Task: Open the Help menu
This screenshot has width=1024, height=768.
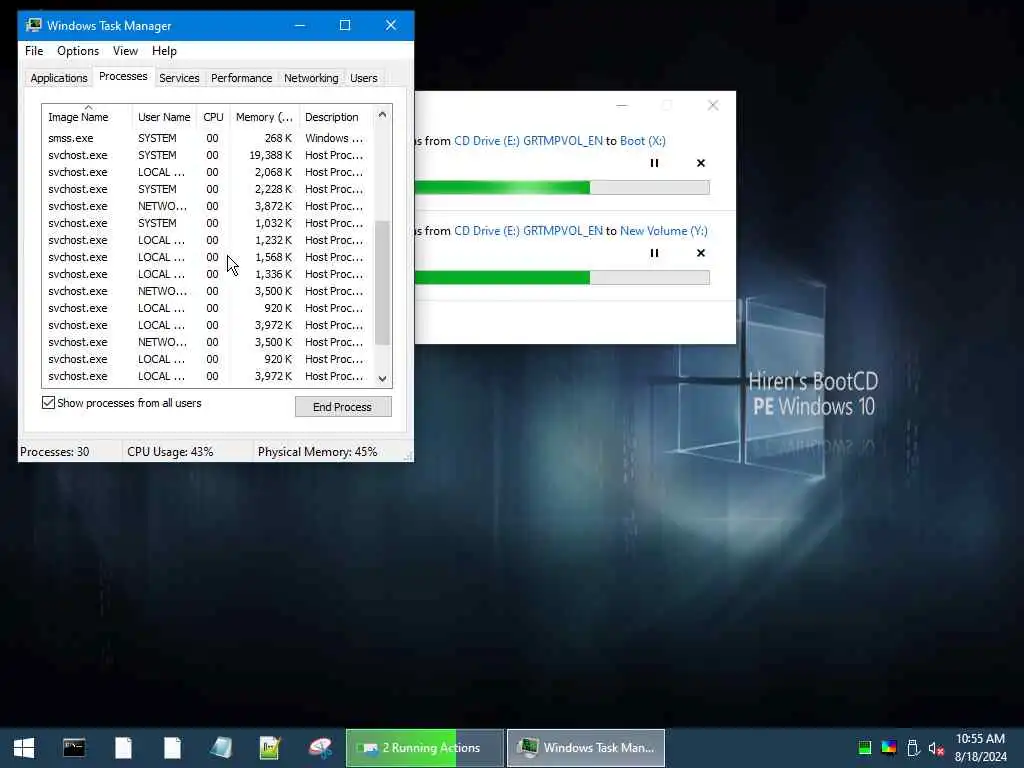Action: click(164, 51)
